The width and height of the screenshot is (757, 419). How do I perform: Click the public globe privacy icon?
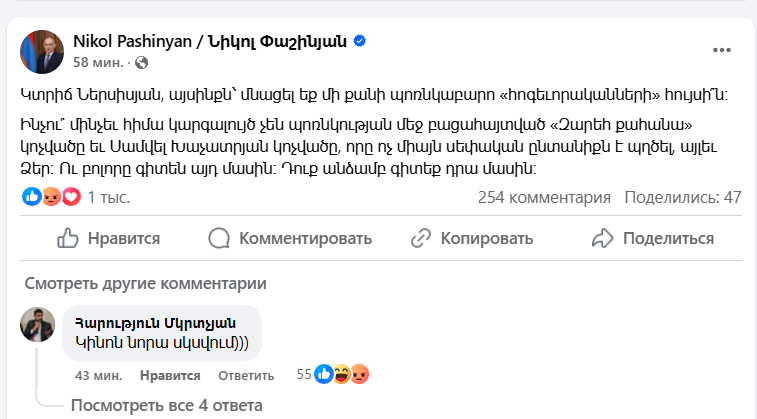coord(141,63)
